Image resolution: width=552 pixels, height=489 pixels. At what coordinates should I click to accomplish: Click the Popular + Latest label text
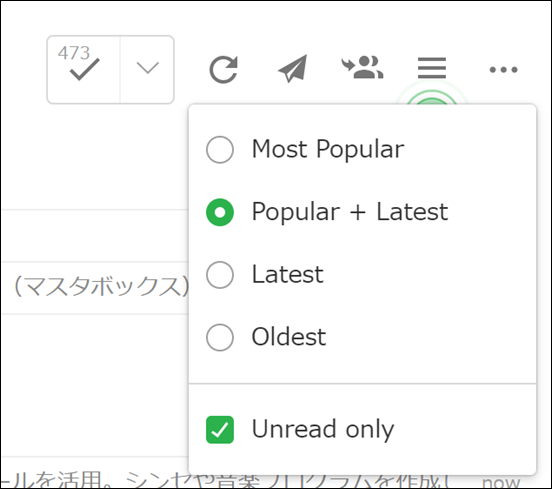(350, 212)
